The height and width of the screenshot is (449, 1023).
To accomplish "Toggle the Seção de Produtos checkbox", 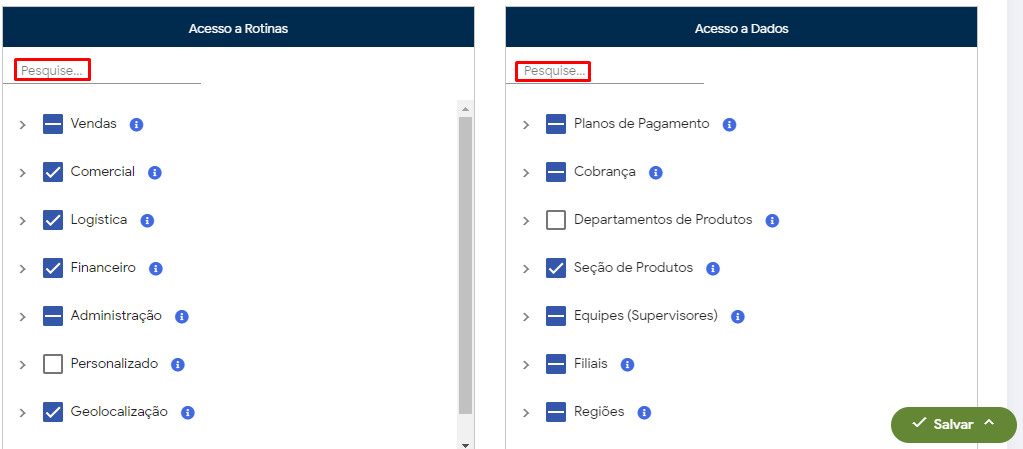I will tap(556, 268).
